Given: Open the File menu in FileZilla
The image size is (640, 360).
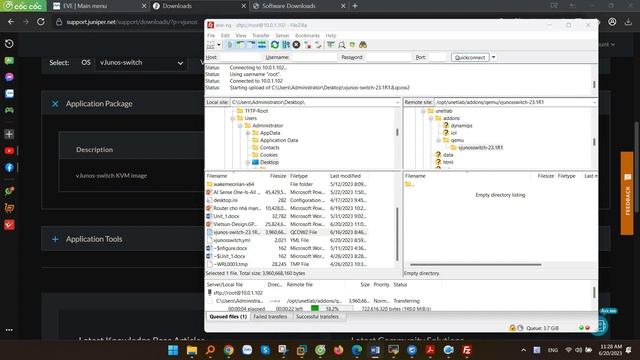Looking at the screenshot, I should click(211, 36).
